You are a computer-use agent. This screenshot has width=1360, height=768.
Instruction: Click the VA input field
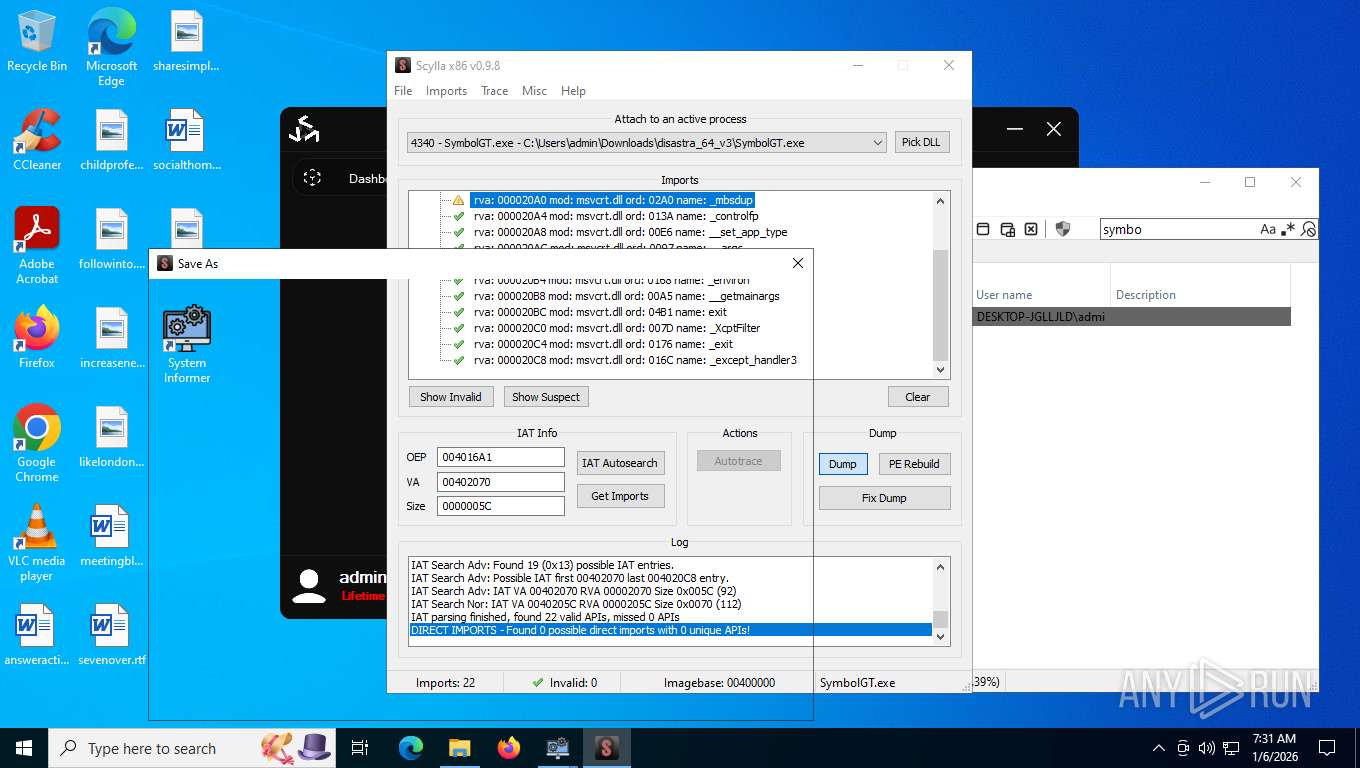tap(500, 482)
